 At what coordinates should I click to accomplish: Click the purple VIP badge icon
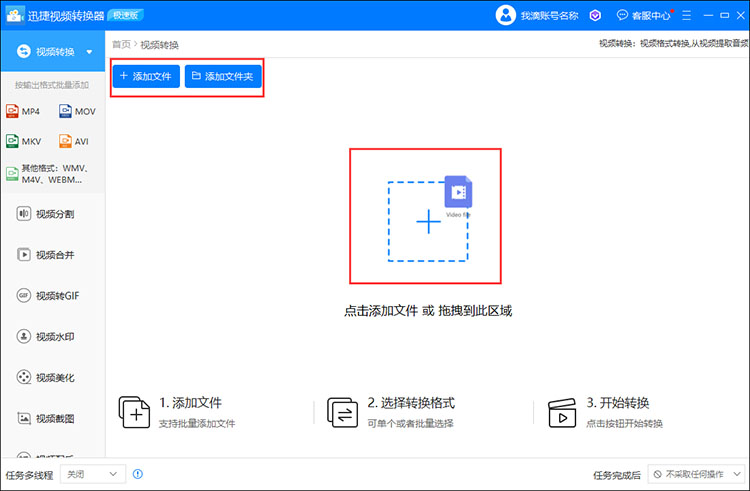595,16
